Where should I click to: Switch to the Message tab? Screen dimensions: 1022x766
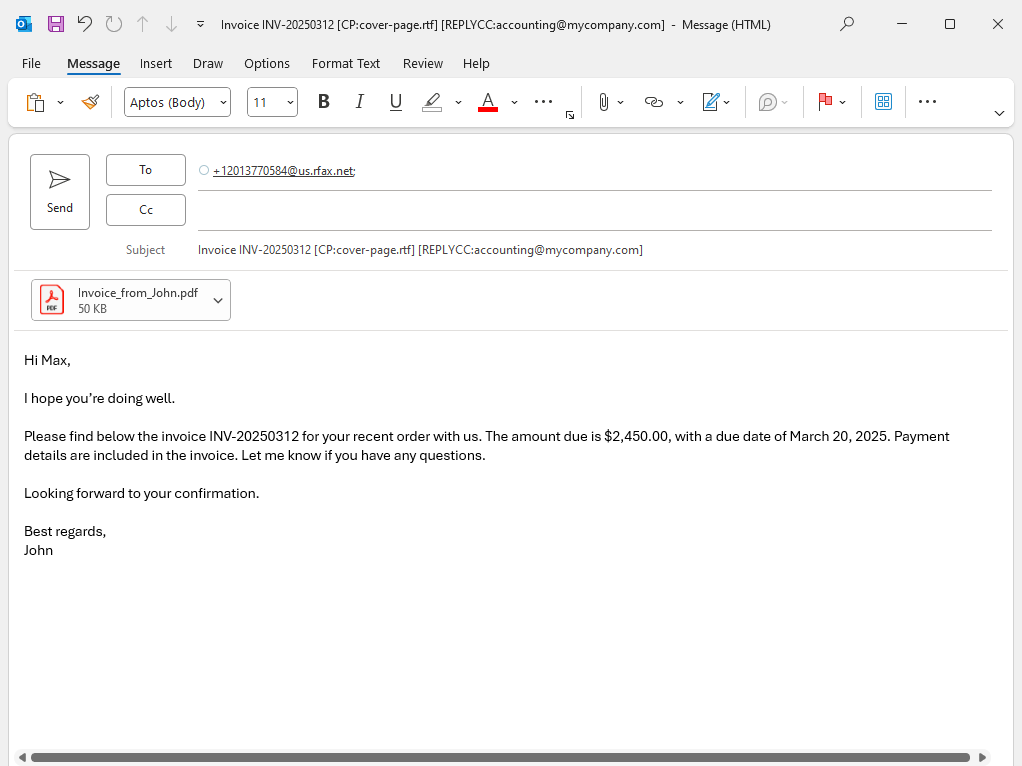click(93, 63)
